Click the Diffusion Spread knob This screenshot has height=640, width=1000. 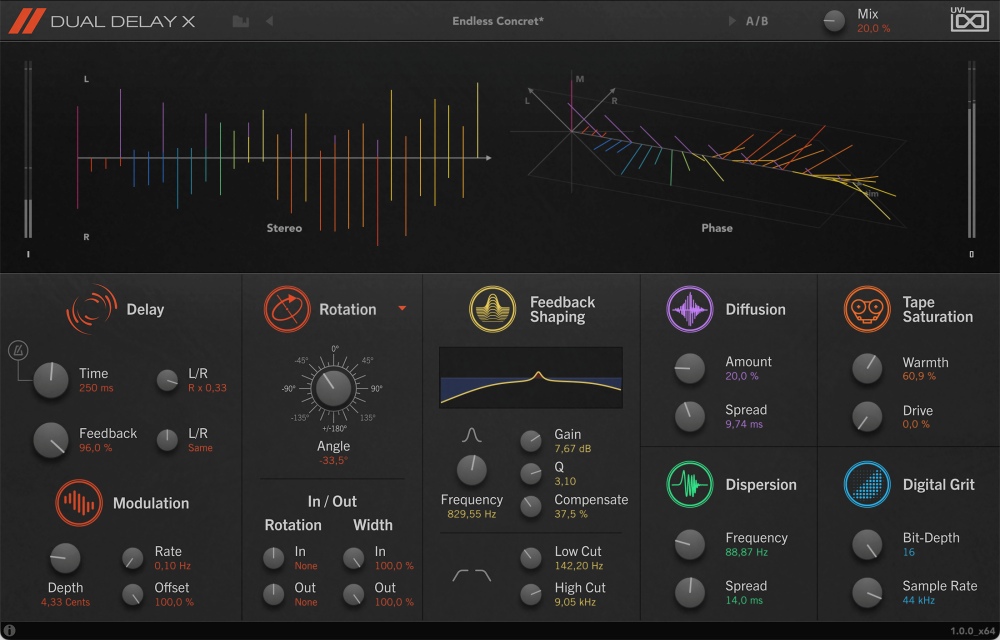689,417
